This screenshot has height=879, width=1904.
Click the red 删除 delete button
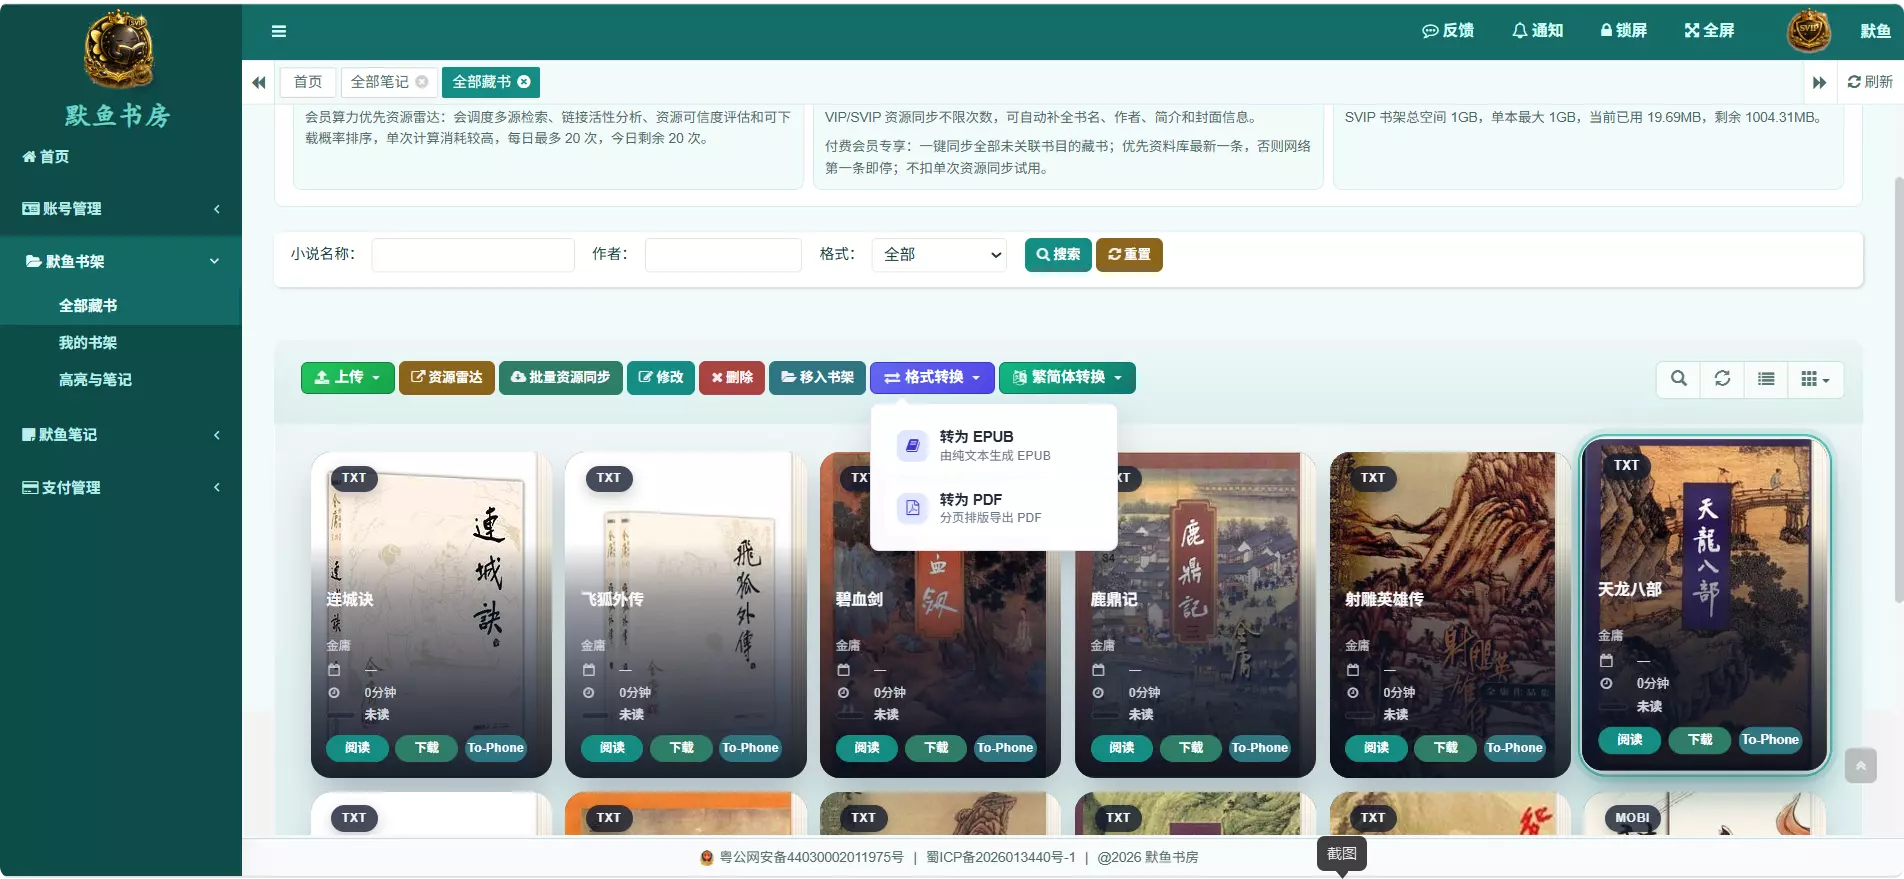[732, 378]
